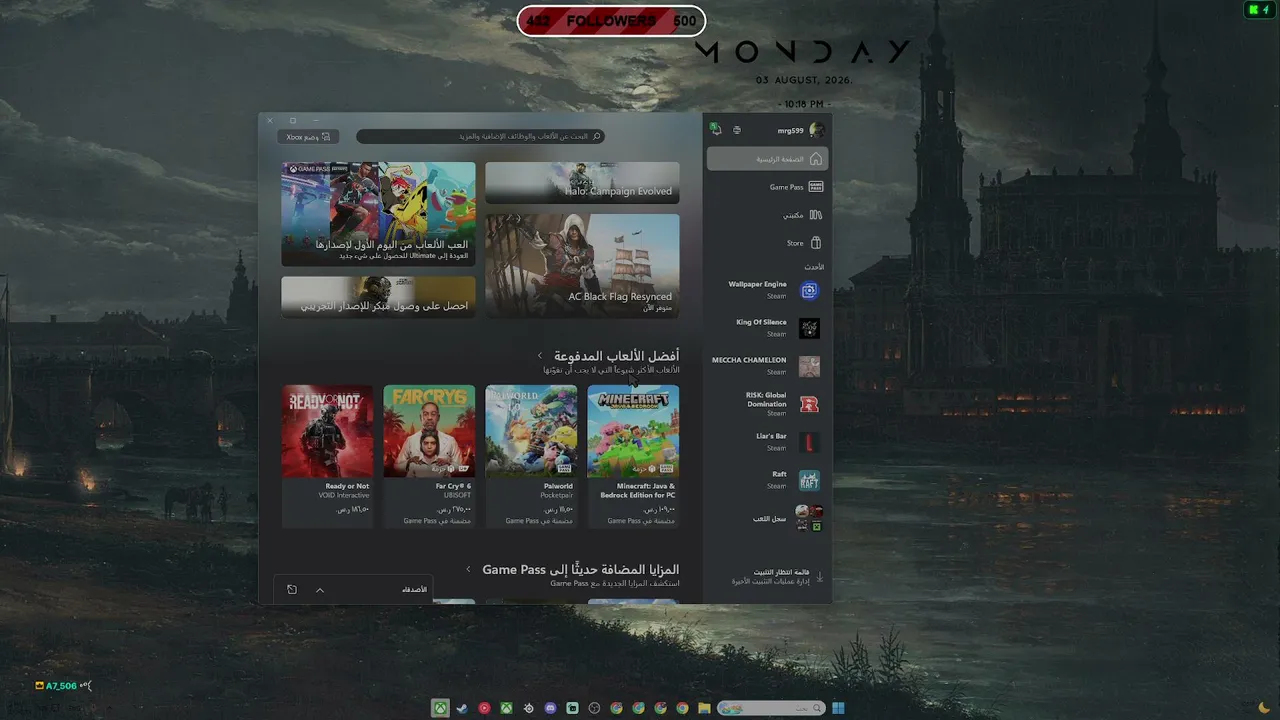The width and height of the screenshot is (1280, 720).
Task: Go to the My Library tab
Action: pos(767,215)
